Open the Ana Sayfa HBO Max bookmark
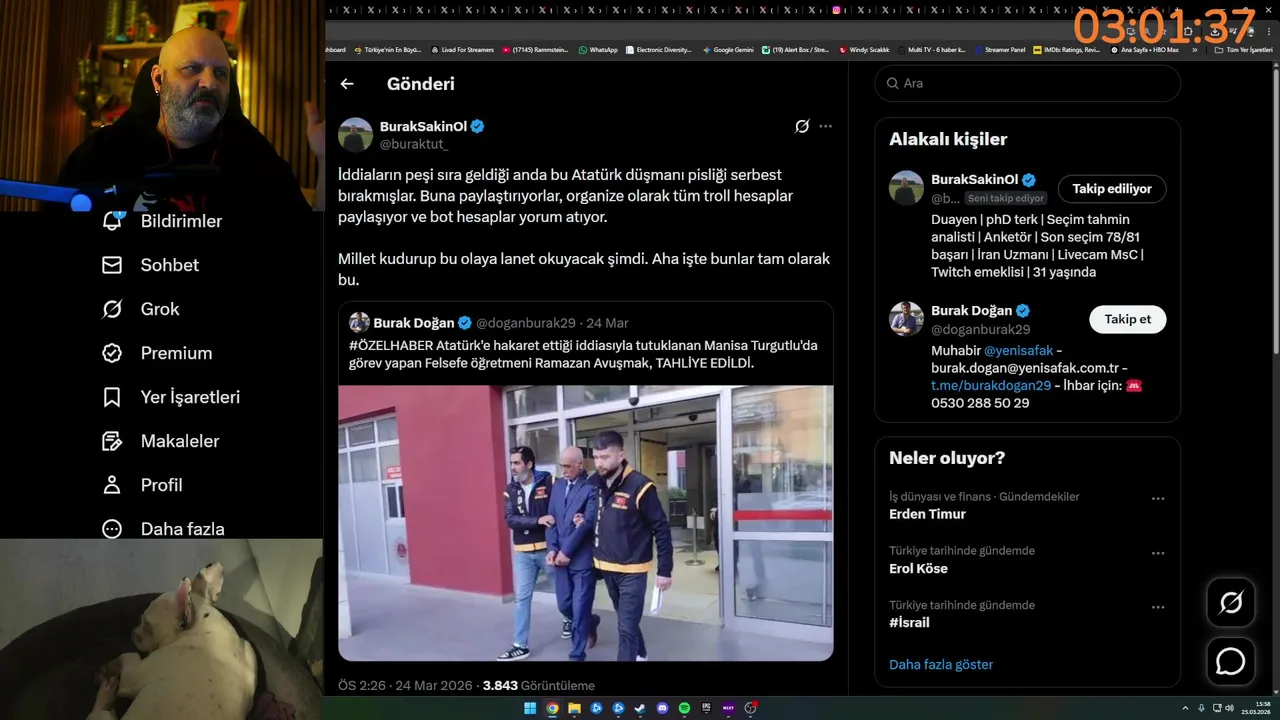This screenshot has width=1280, height=720. pyautogui.click(x=1144, y=49)
